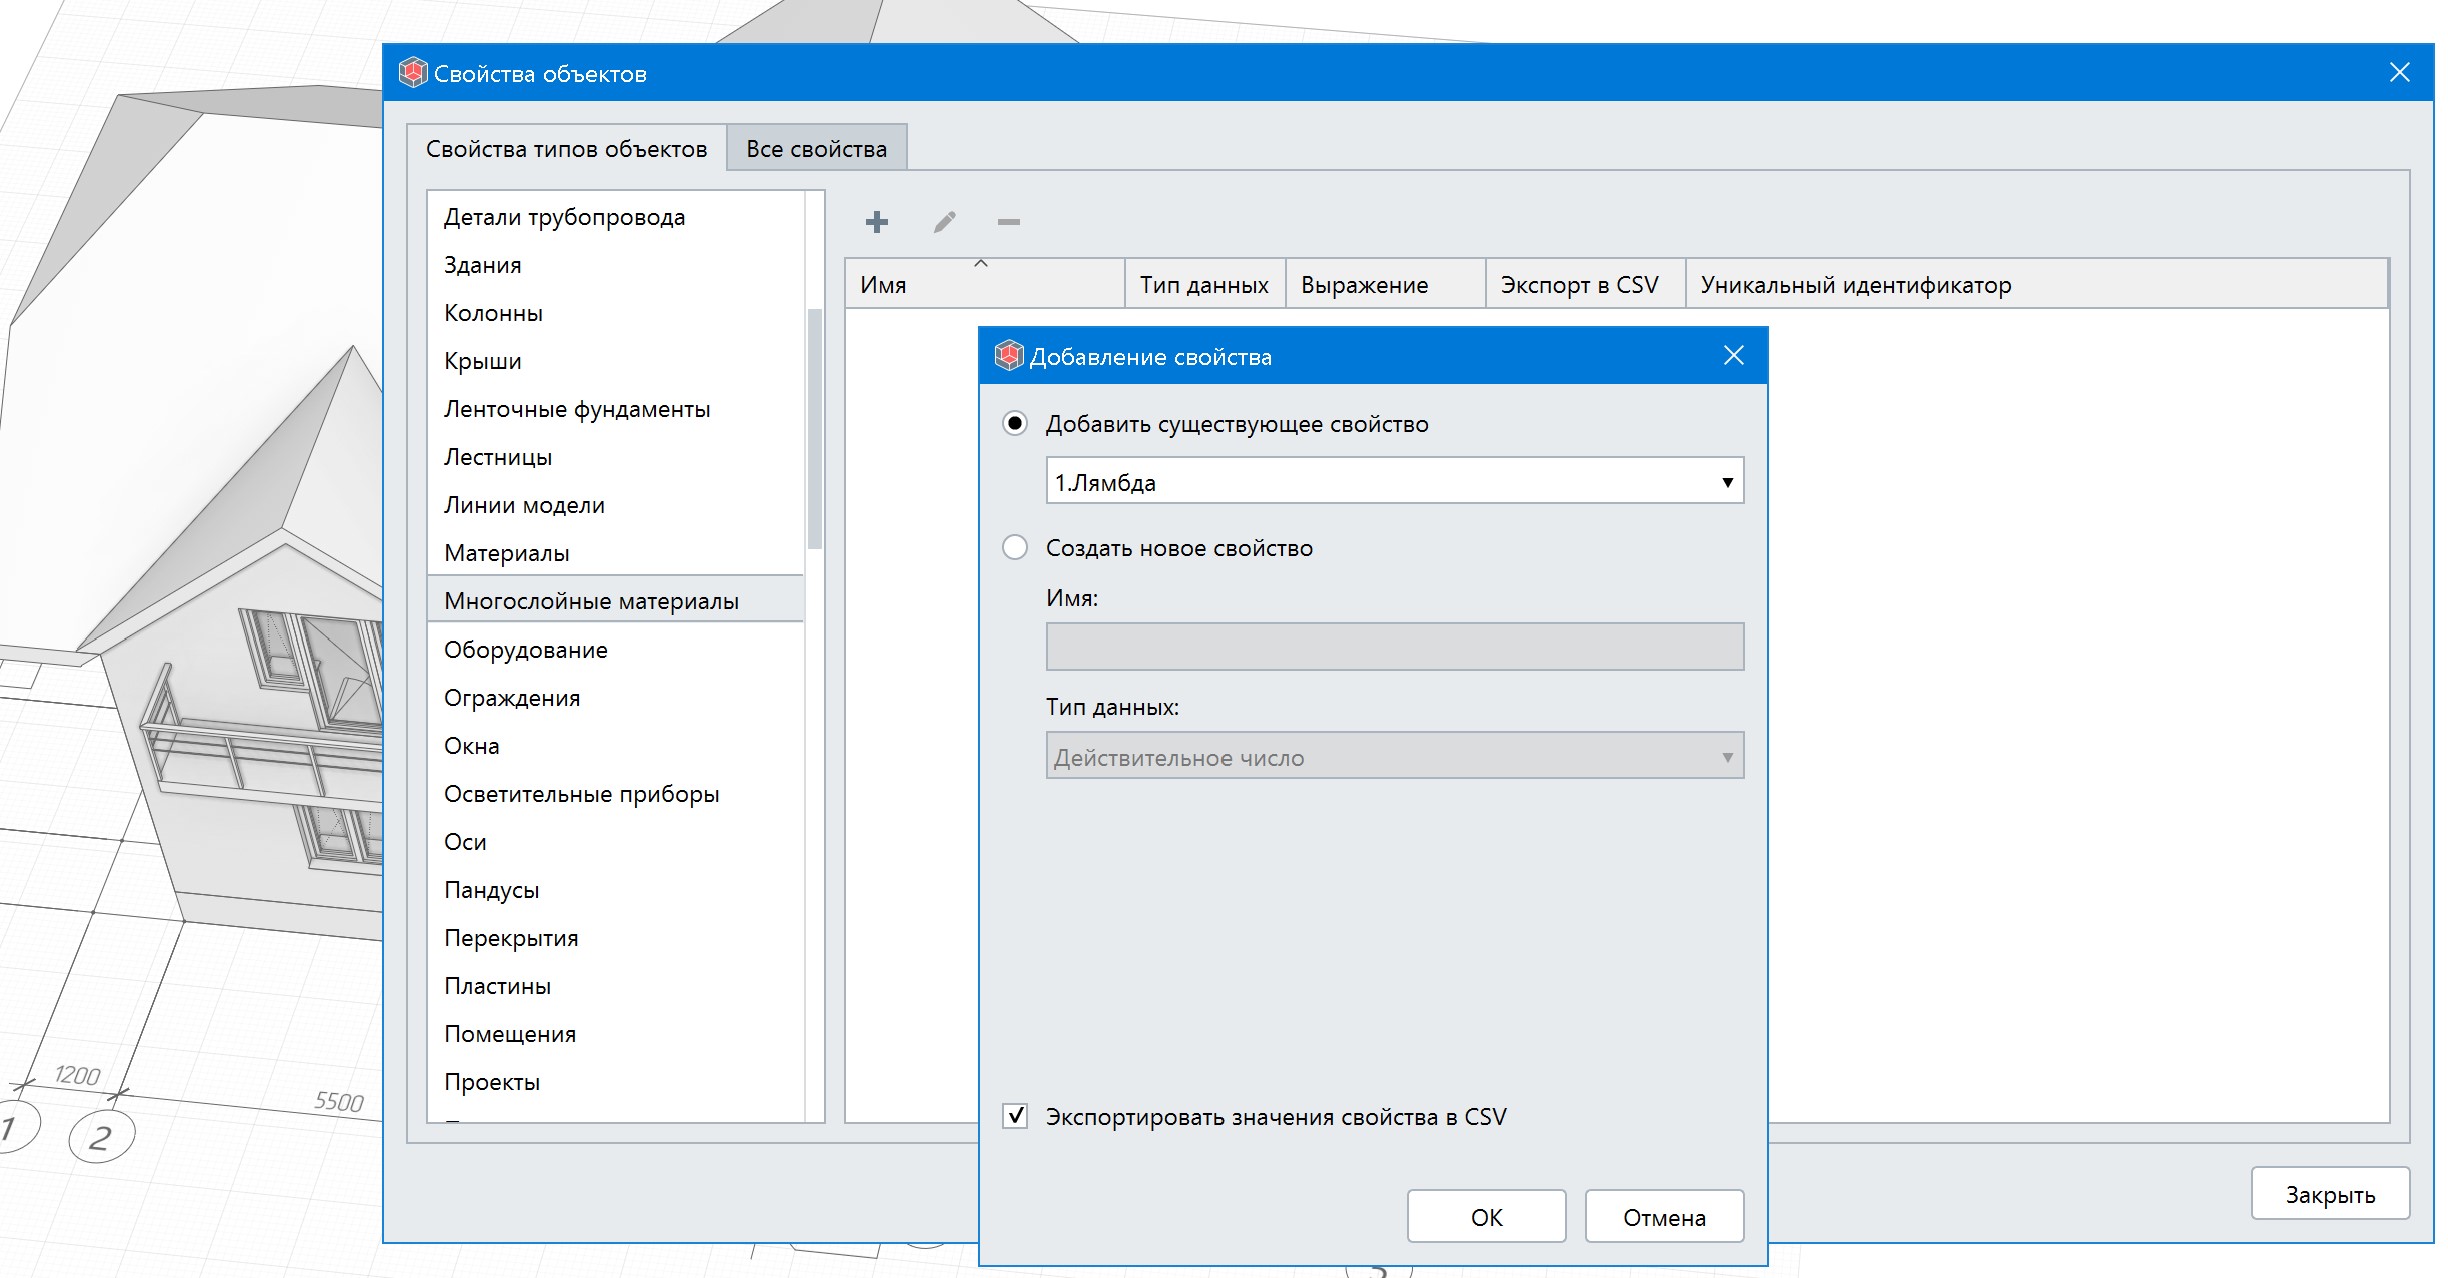
Task: Sort by the Имя column header
Action: 985,284
